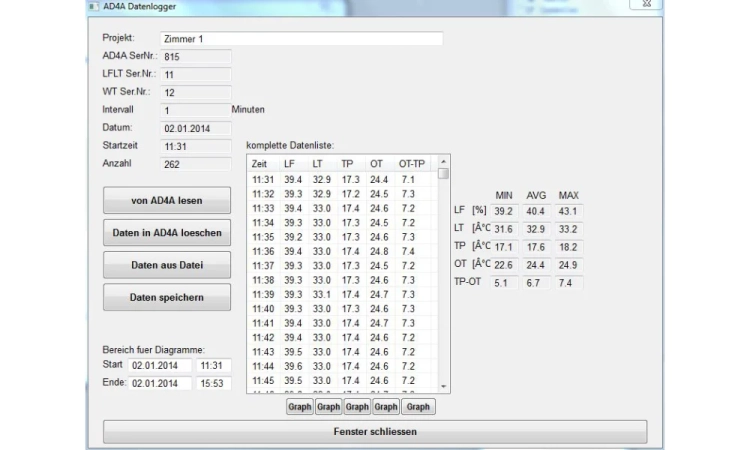Click the Intervall minutes field
Image resolution: width=750 pixels, height=450 pixels.
pyautogui.click(x=195, y=110)
